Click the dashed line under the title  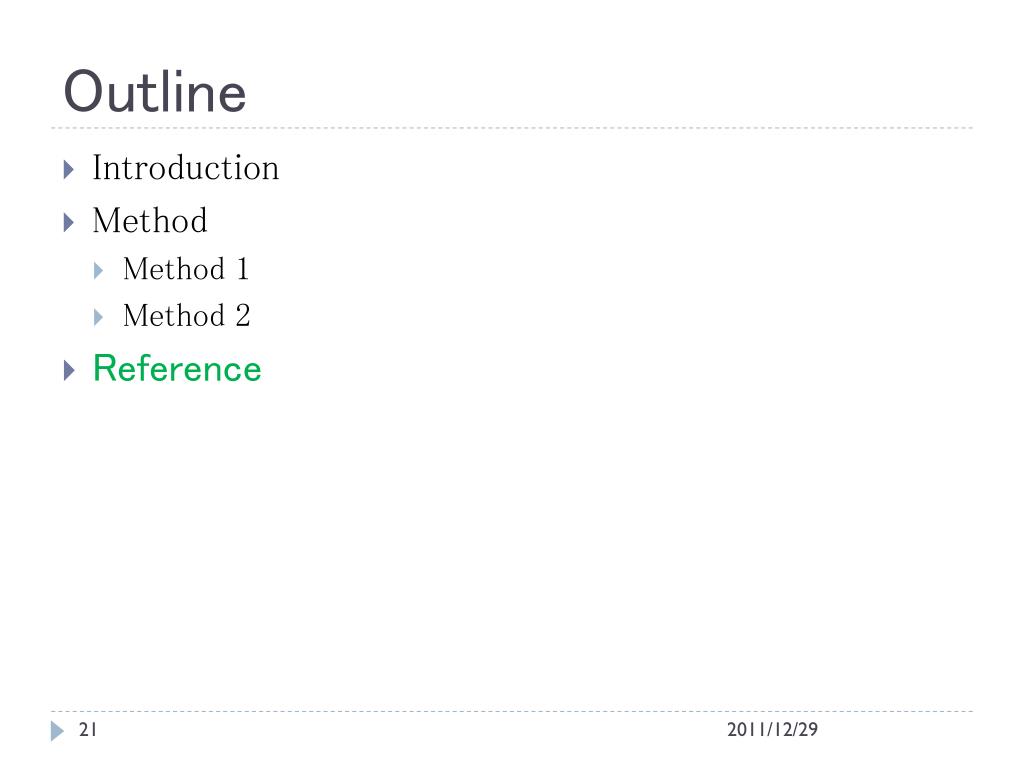(x=512, y=128)
